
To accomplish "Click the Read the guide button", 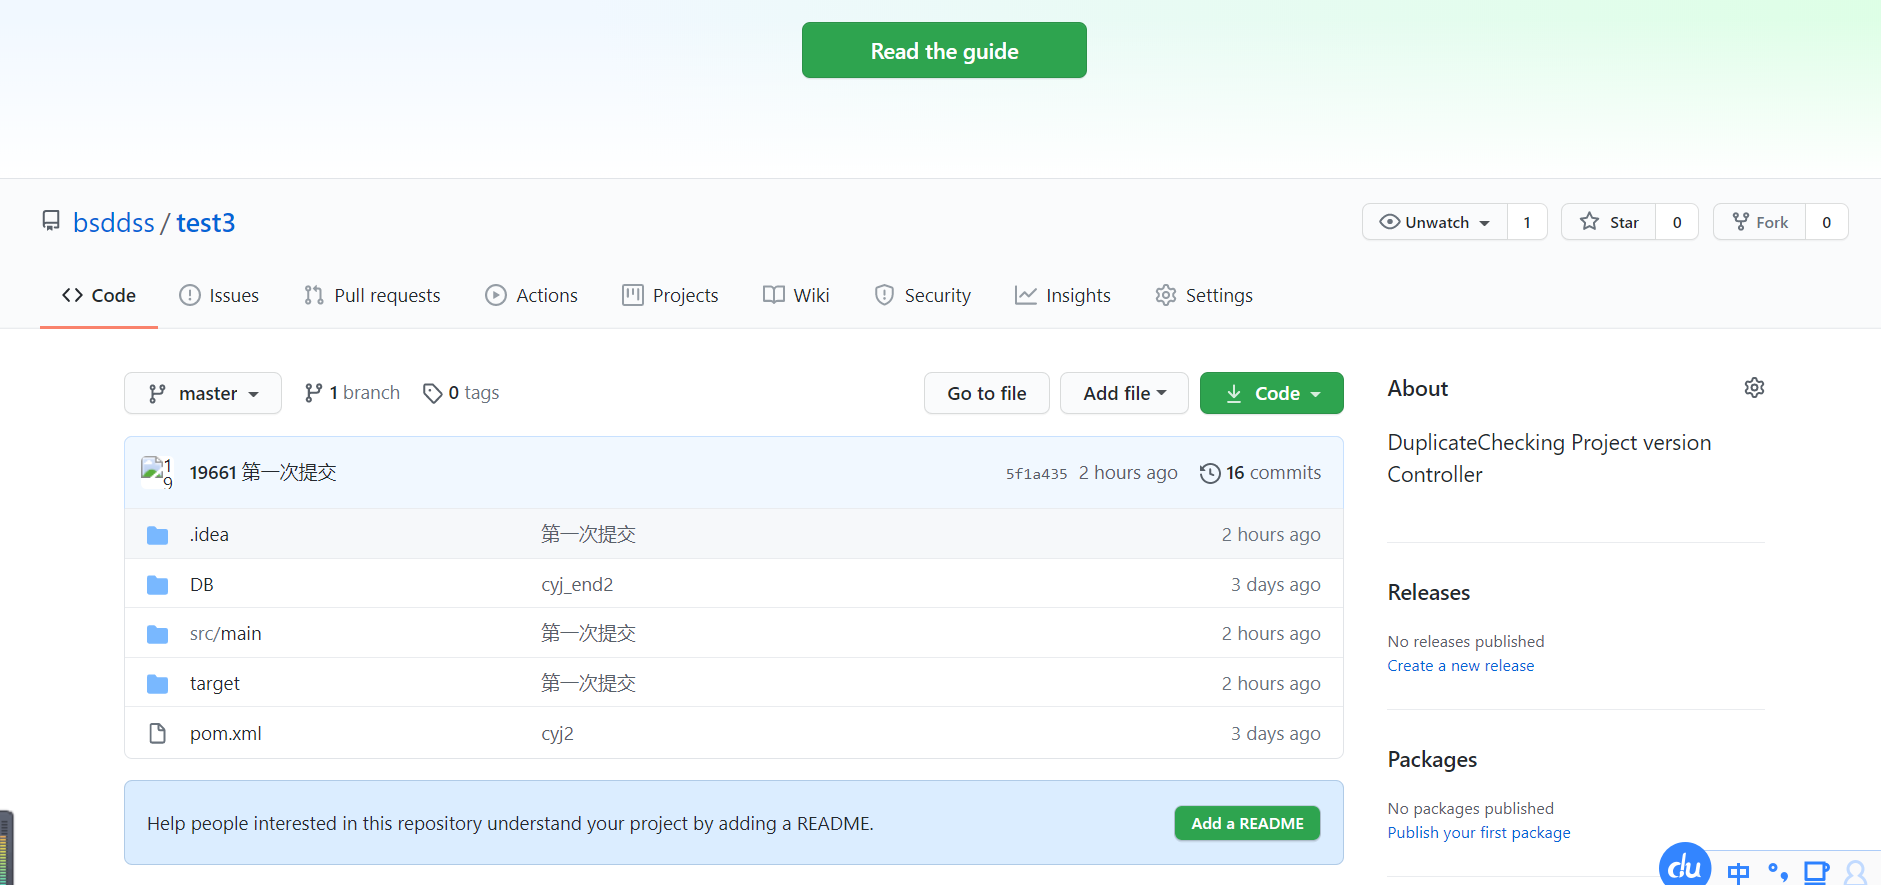I will 944,50.
